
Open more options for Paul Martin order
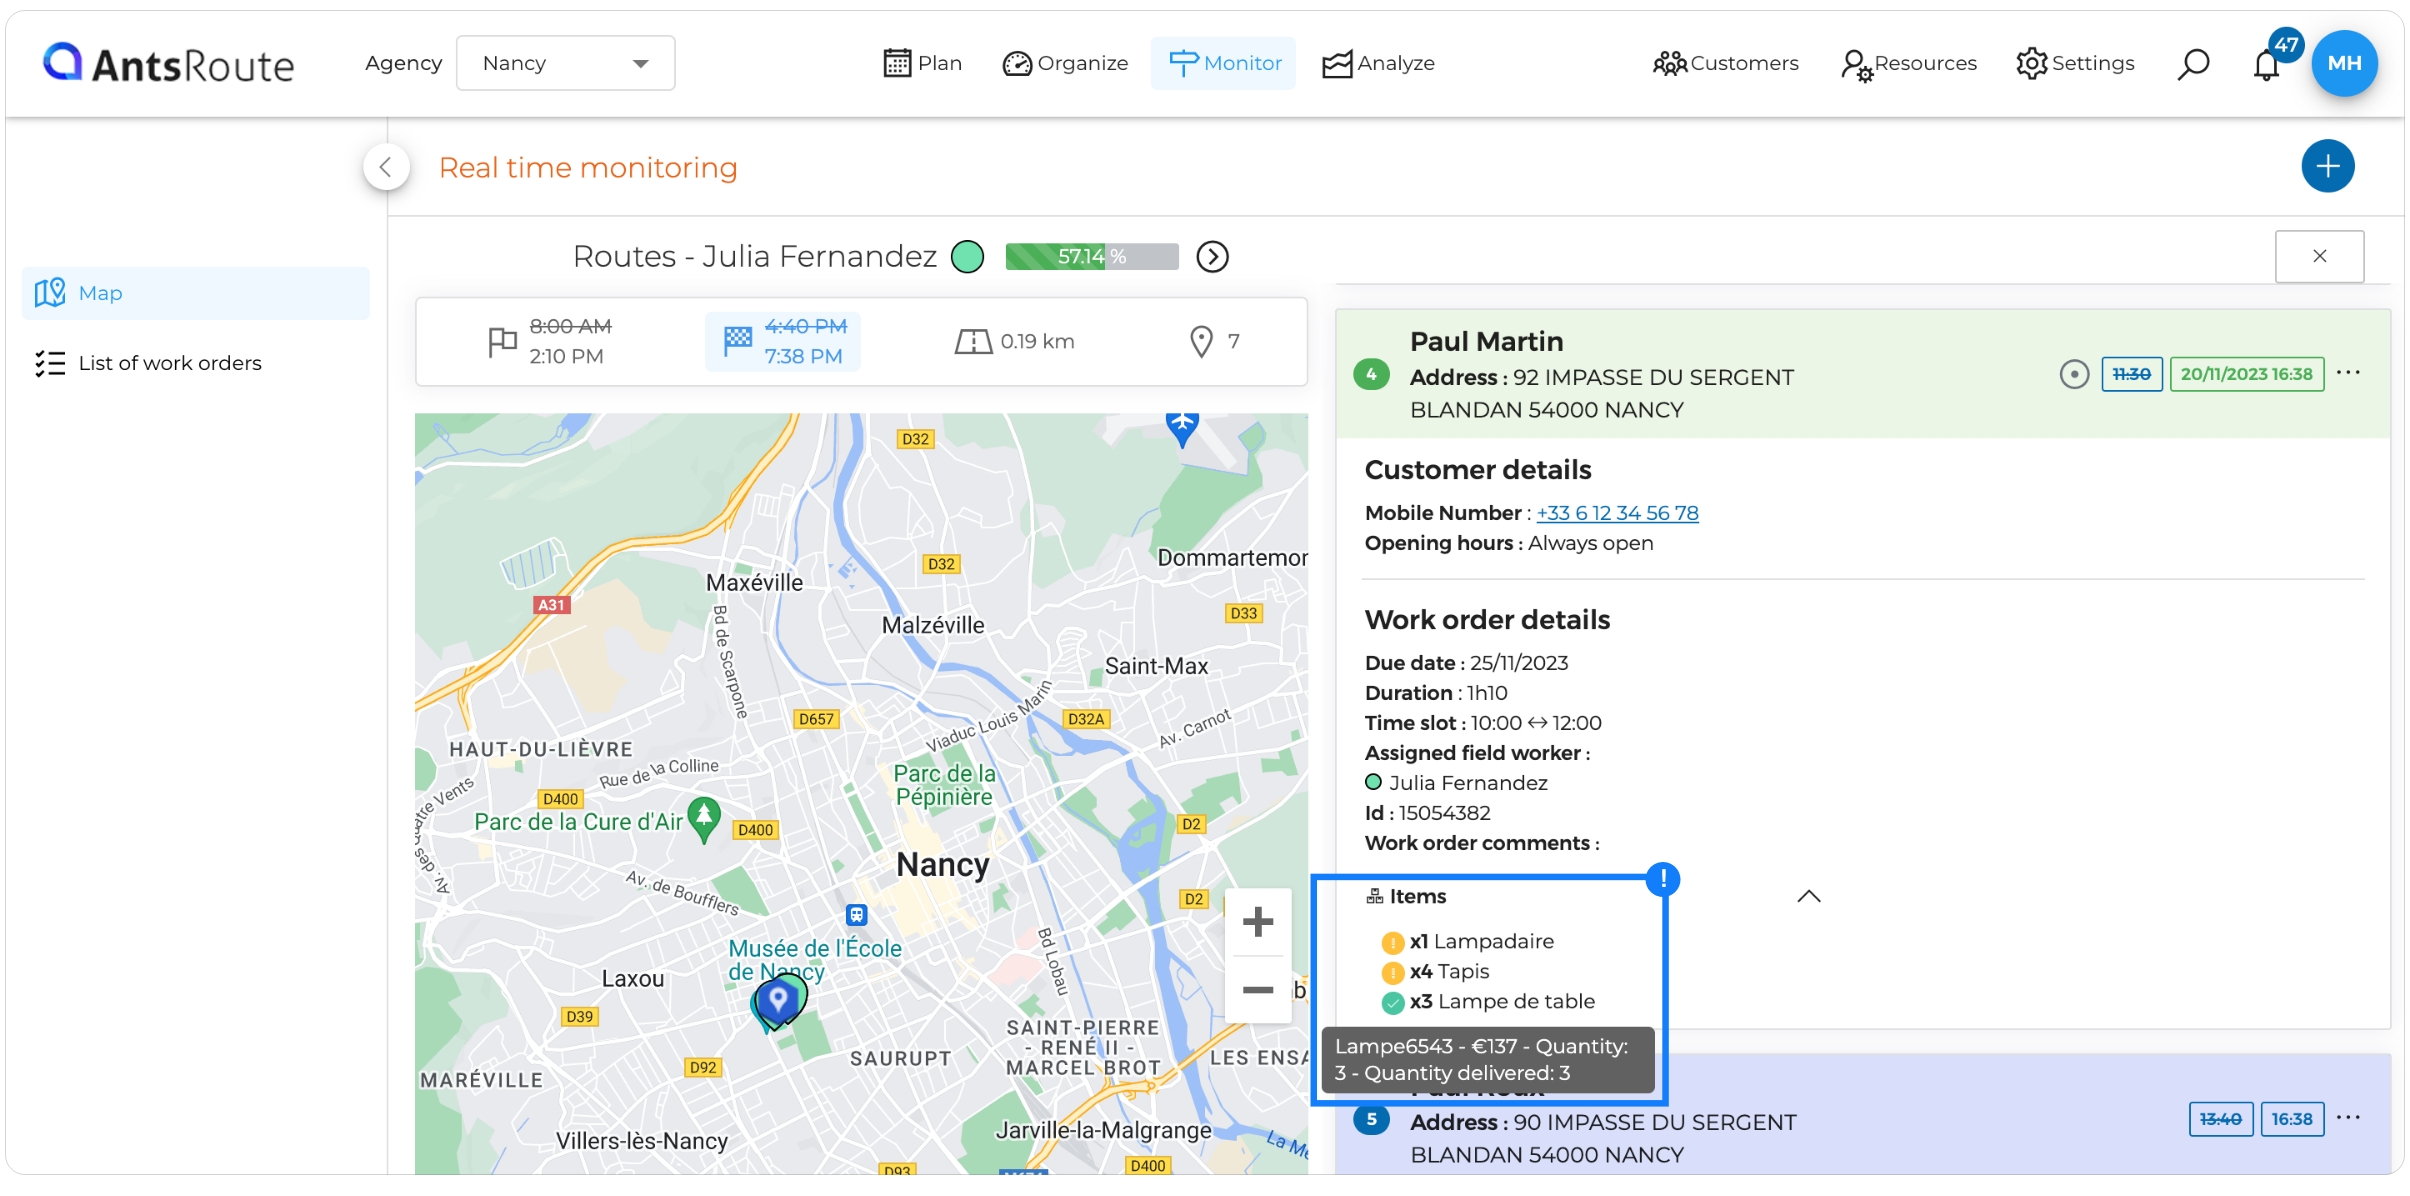coord(2348,373)
